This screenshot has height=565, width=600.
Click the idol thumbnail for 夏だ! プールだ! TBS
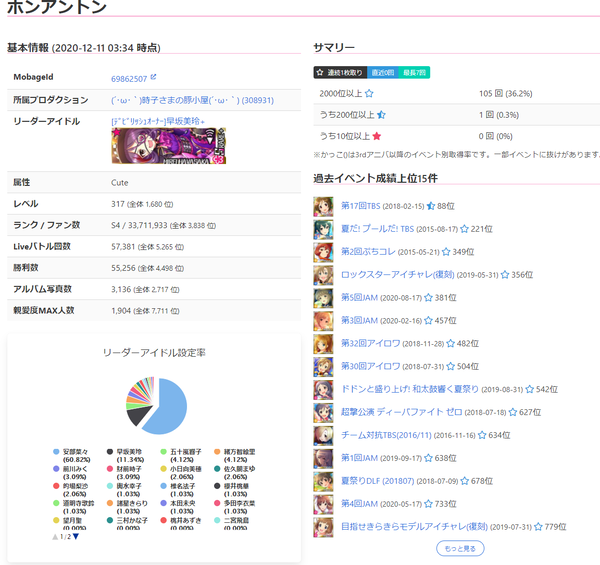click(x=323, y=230)
